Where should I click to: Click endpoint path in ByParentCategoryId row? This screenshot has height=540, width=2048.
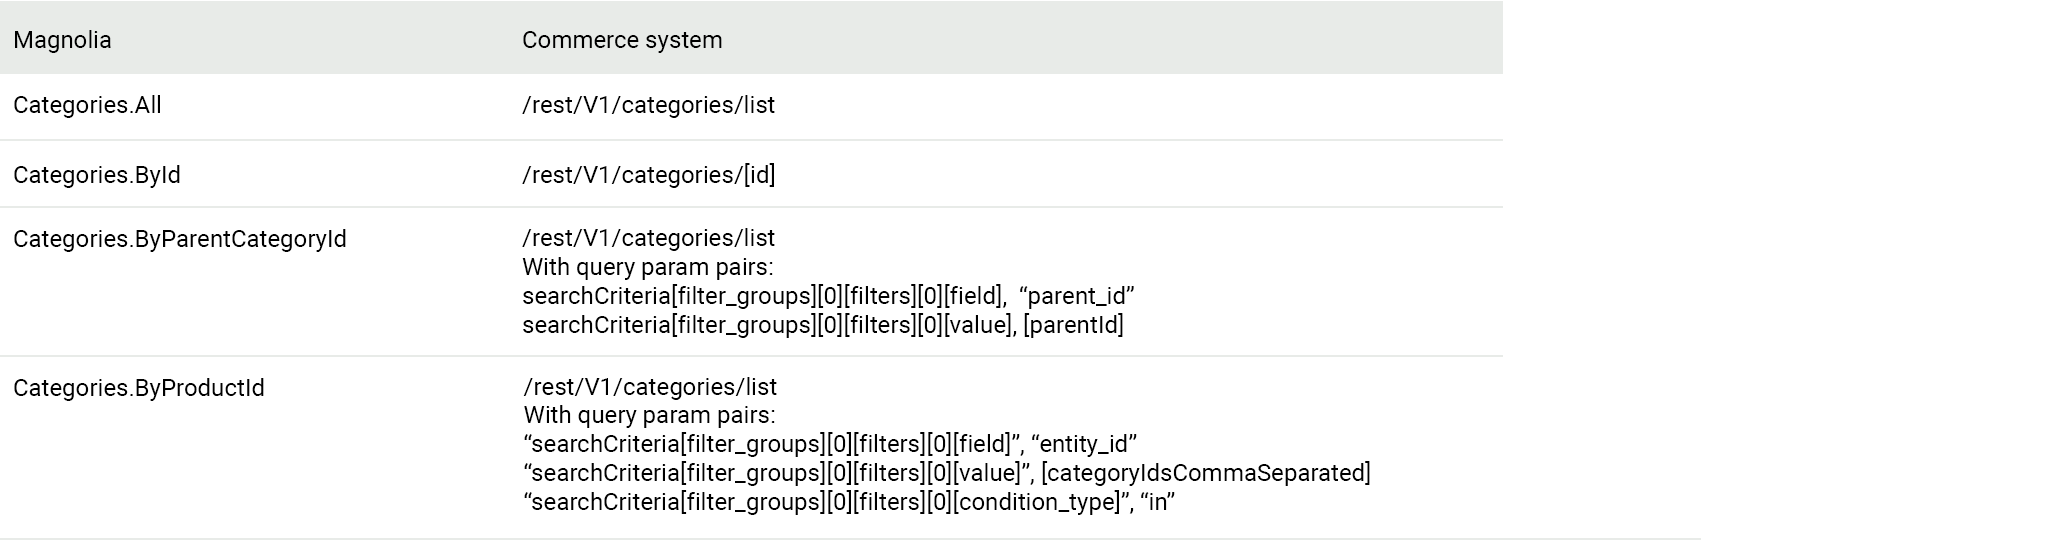(648, 238)
